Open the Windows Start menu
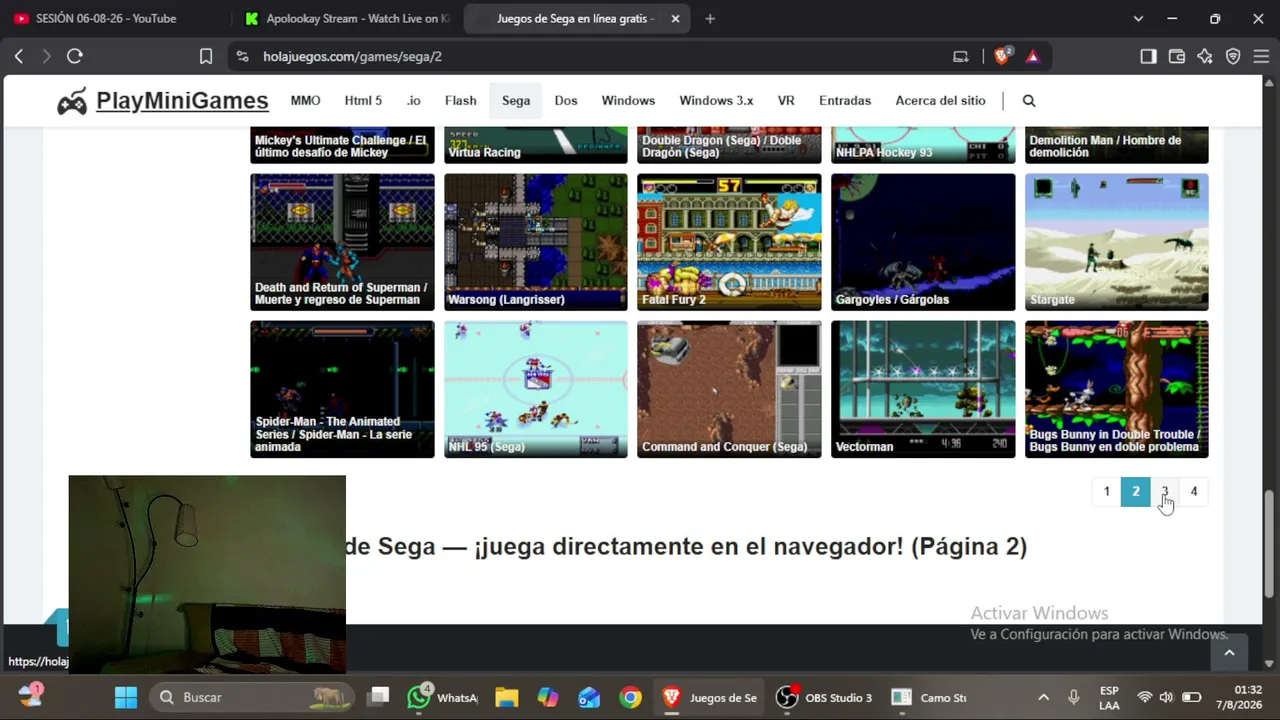 coord(126,697)
